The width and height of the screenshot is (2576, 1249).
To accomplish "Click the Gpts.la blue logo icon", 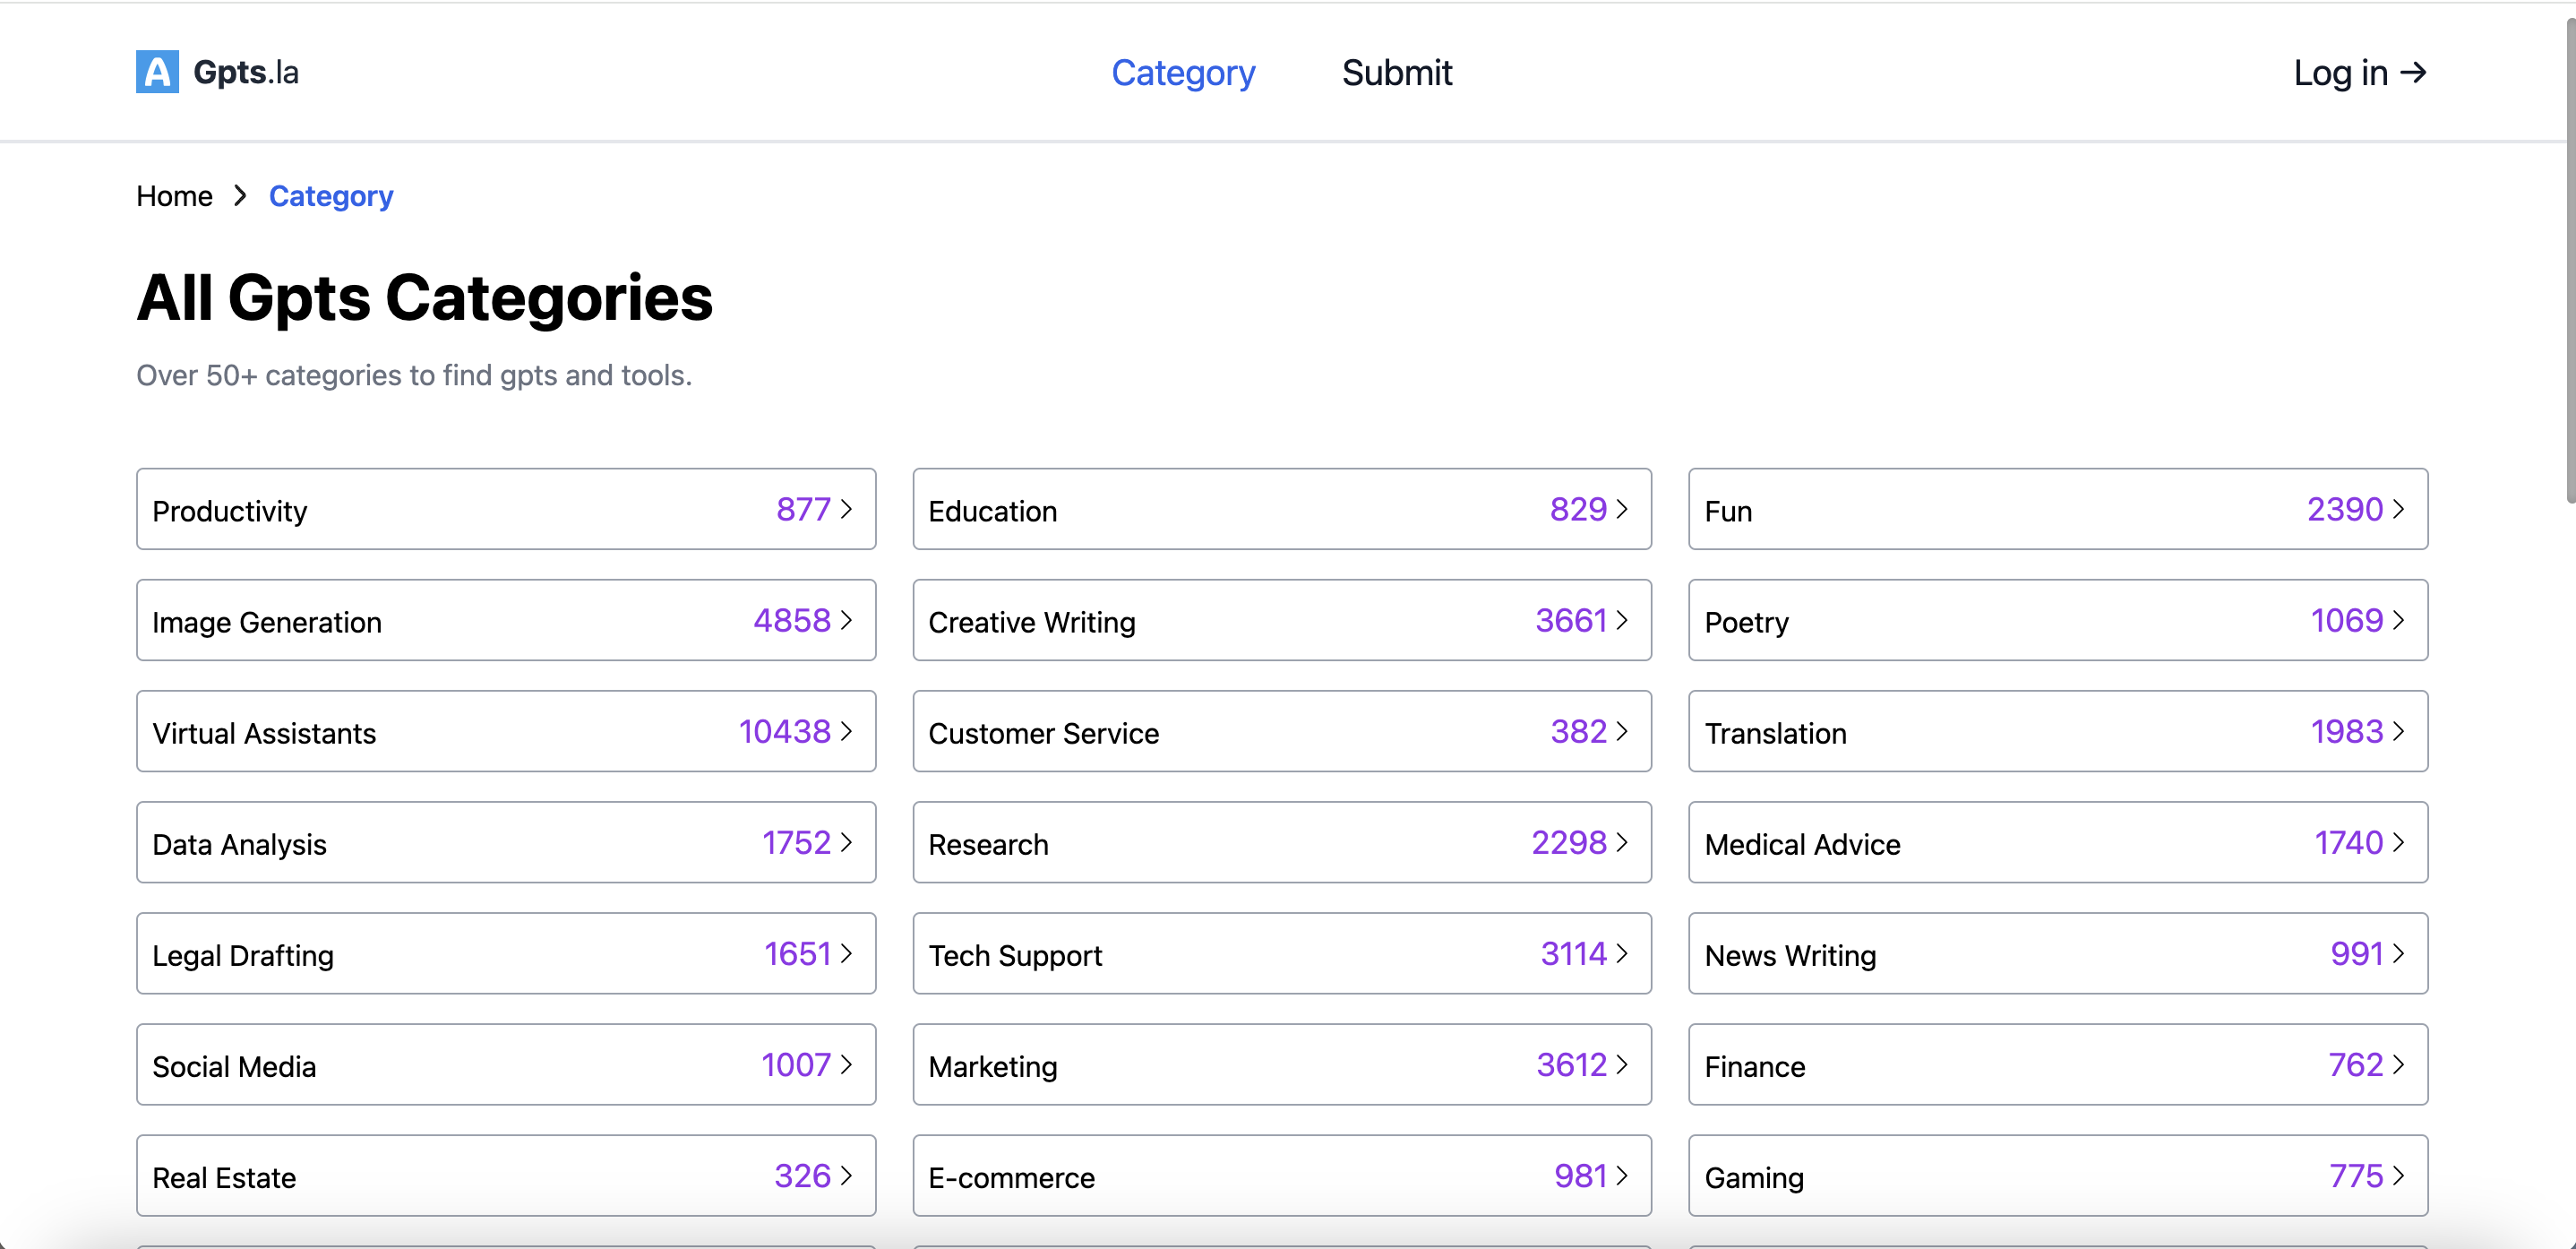I will [x=157, y=72].
